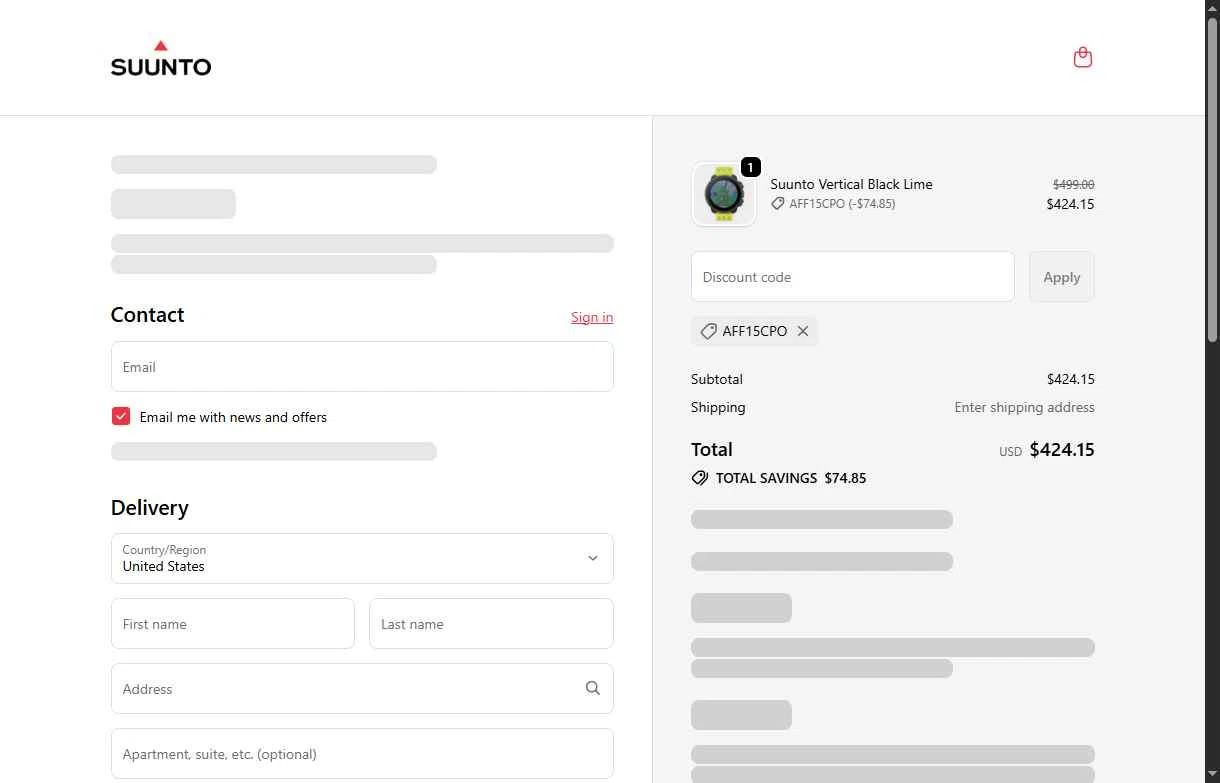Click the Enter shipping address text

pos(1024,407)
